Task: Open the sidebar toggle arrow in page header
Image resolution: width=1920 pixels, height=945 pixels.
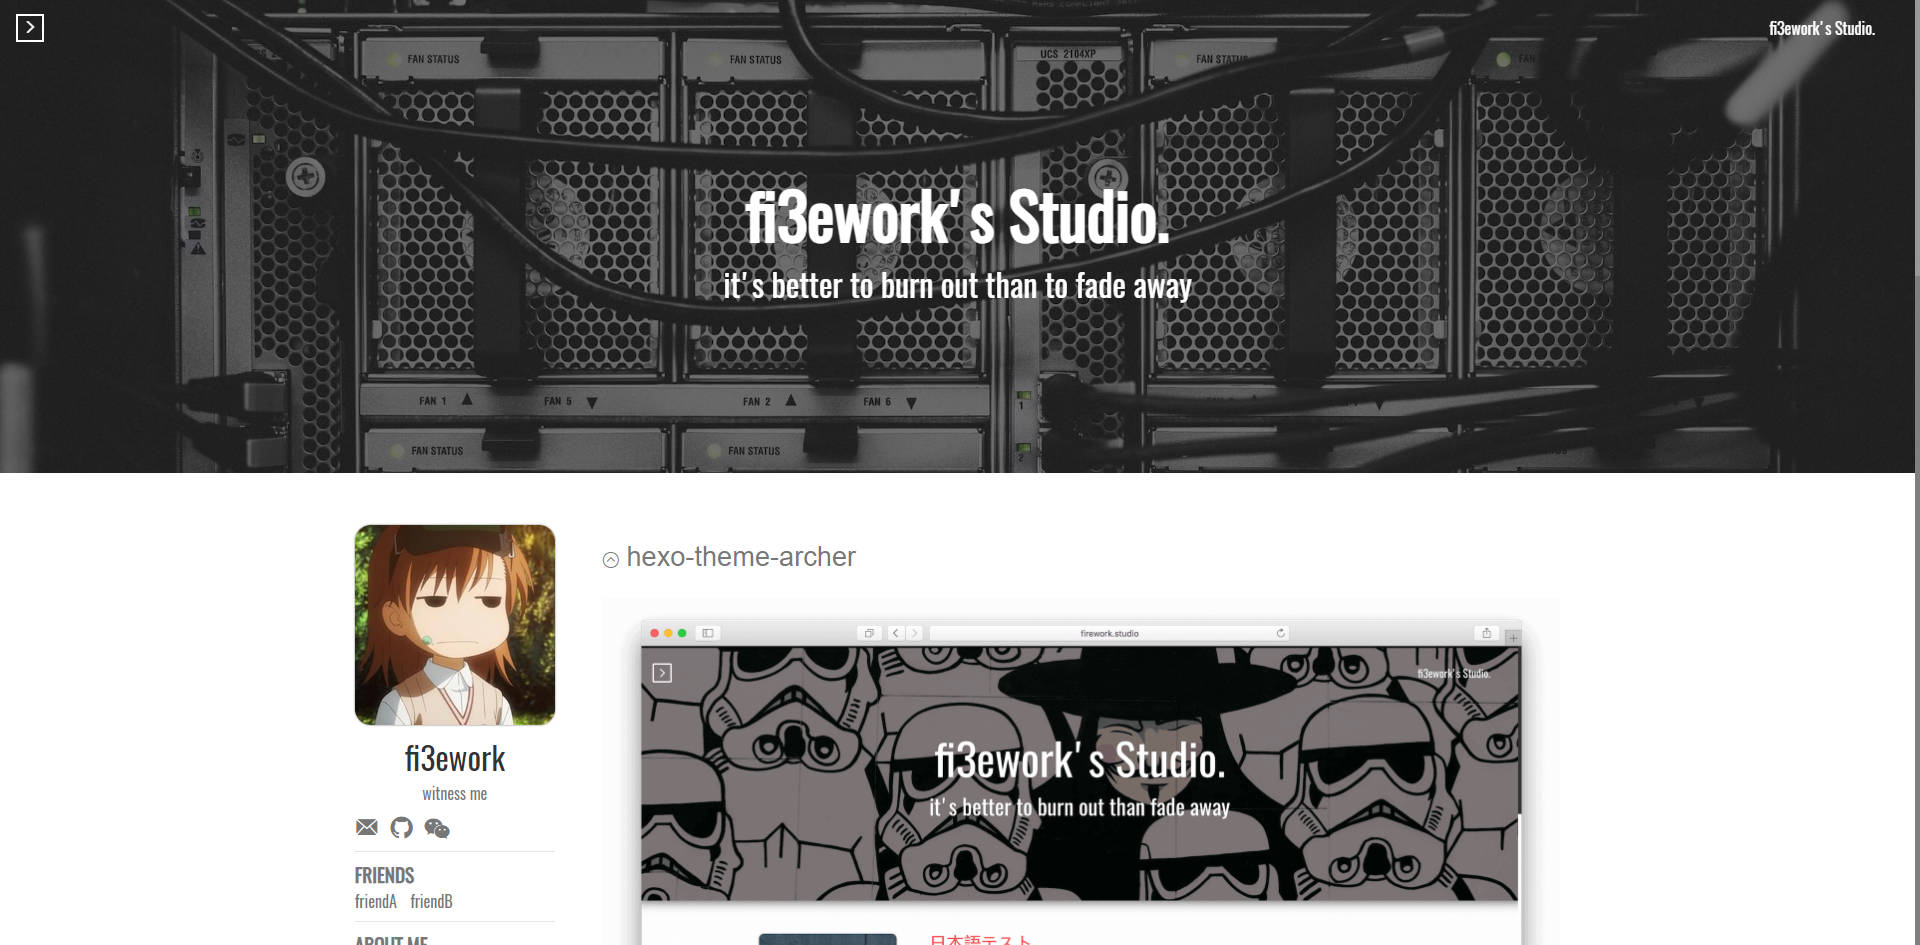Action: click(x=30, y=28)
